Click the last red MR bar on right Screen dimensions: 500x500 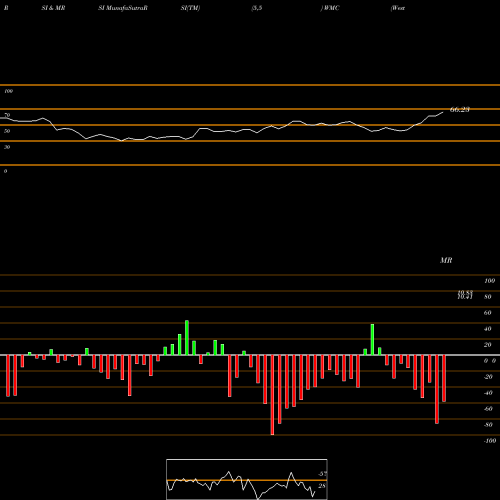coord(444,378)
